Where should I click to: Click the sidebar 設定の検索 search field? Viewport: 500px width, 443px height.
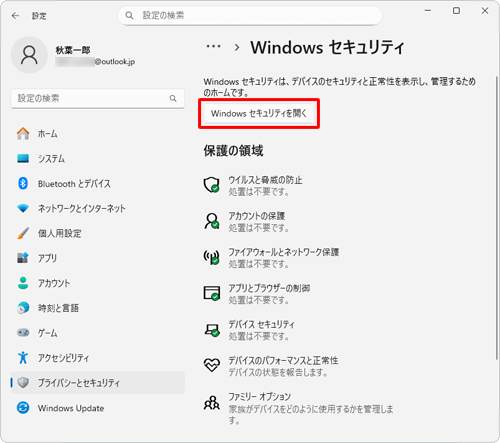pos(98,98)
